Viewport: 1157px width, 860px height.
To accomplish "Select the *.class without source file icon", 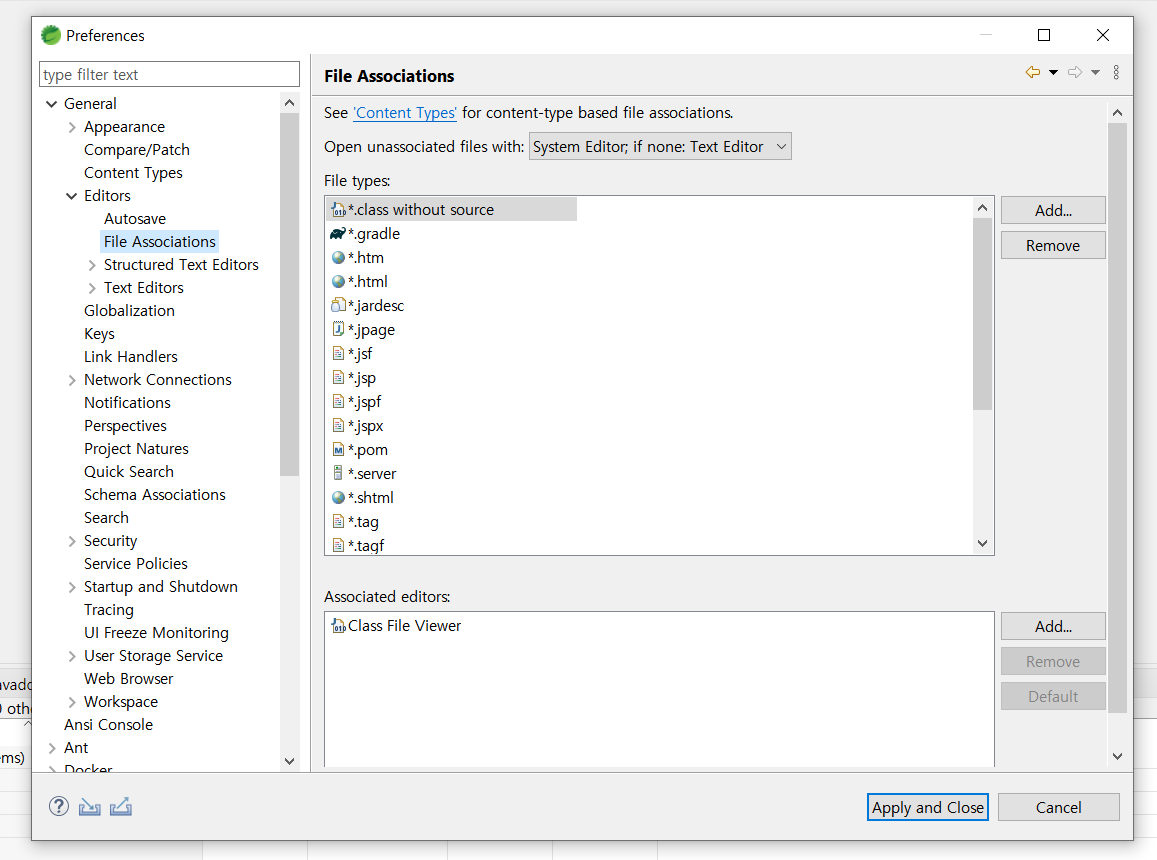I will 339,210.
